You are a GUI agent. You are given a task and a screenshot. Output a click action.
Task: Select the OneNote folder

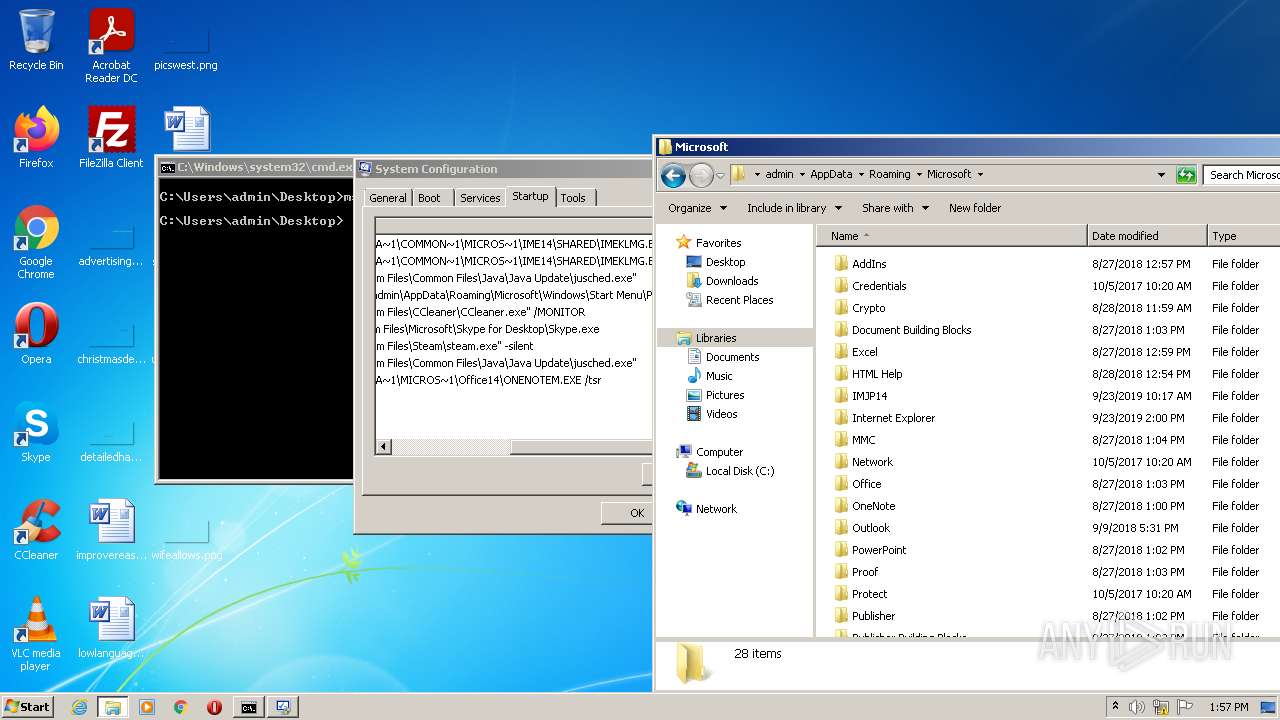pos(873,506)
